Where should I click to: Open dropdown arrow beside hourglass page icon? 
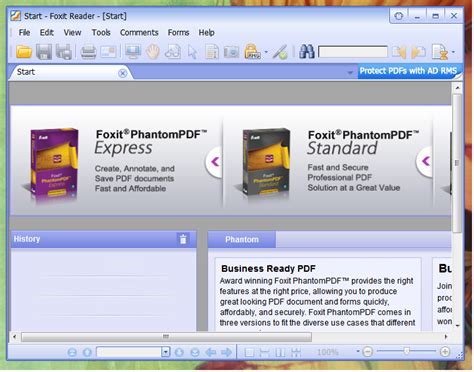[453, 52]
